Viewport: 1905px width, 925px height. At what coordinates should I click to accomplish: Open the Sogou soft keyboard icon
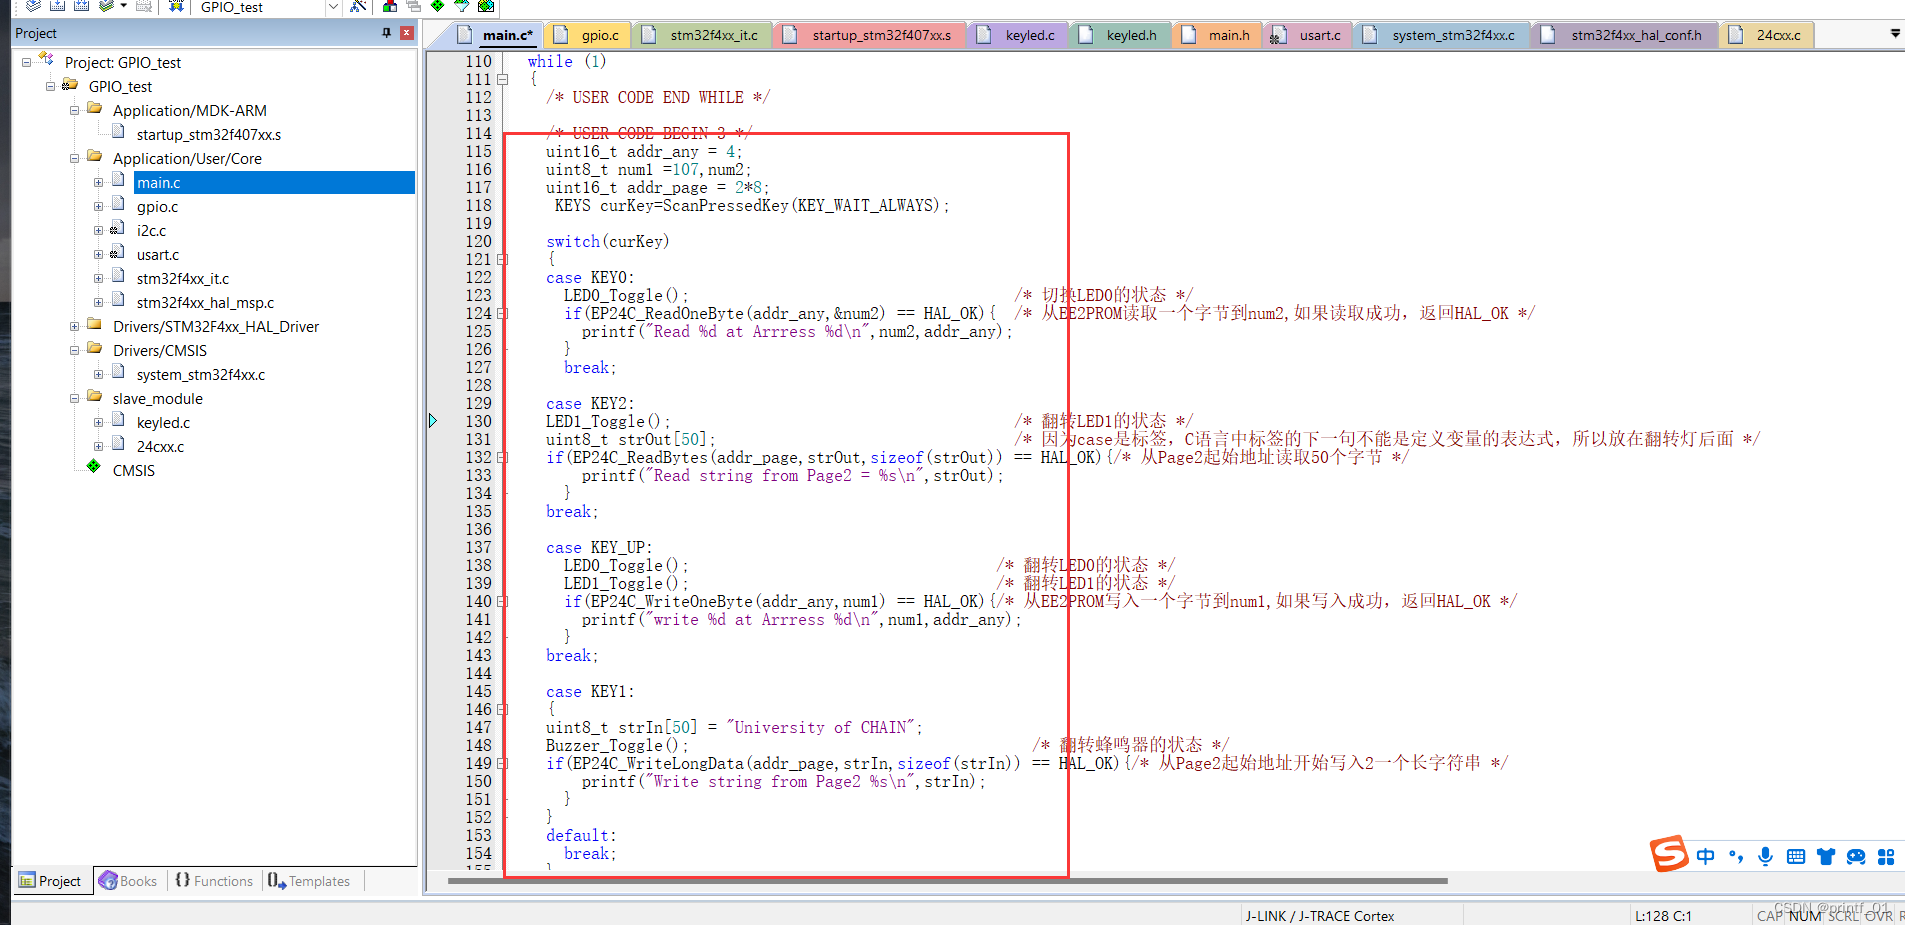pos(1796,856)
